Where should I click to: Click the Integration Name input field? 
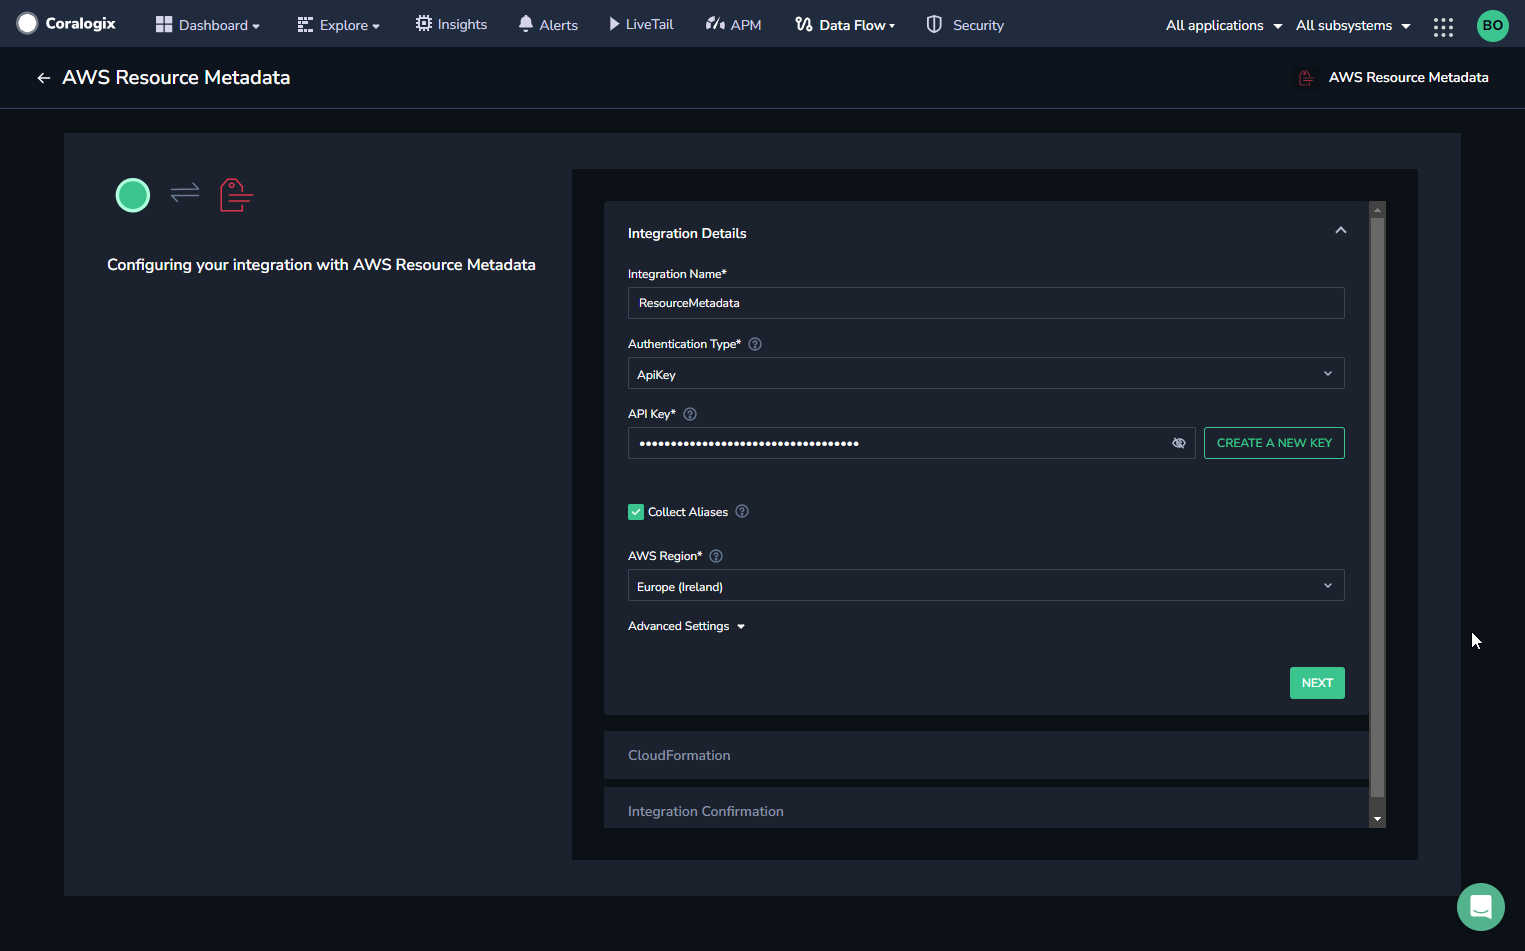pyautogui.click(x=986, y=303)
